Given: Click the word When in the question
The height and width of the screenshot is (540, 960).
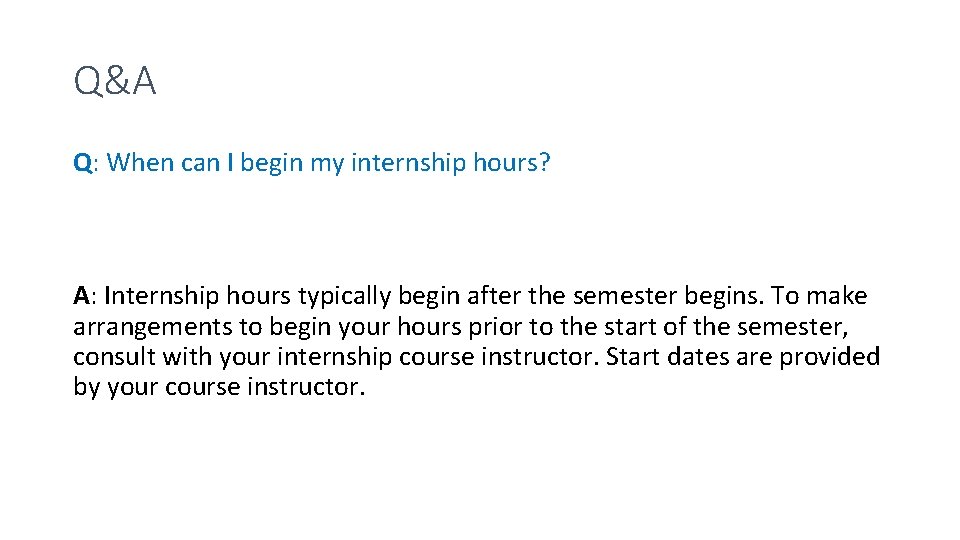Looking at the screenshot, I should (140, 162).
